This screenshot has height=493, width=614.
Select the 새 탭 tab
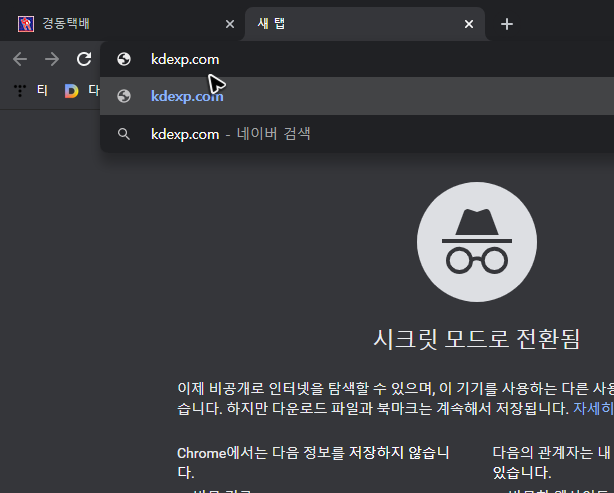coord(364,24)
